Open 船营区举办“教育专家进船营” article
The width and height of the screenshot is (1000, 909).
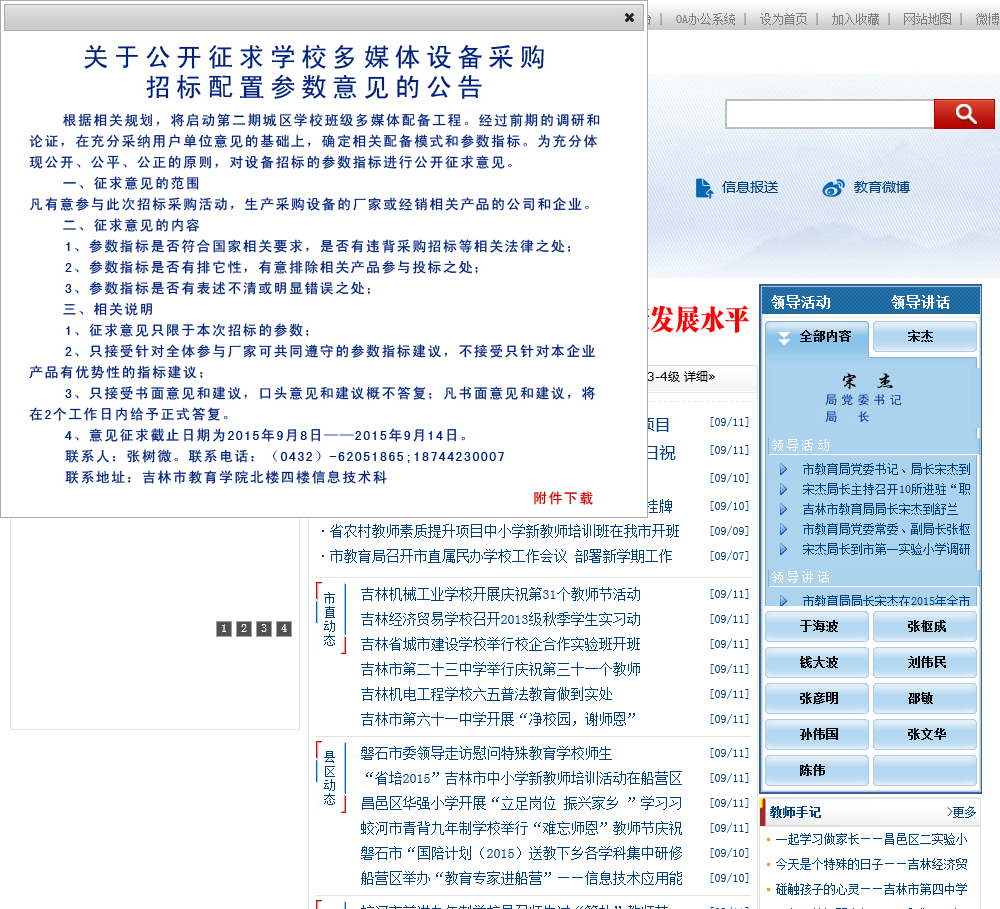521,878
